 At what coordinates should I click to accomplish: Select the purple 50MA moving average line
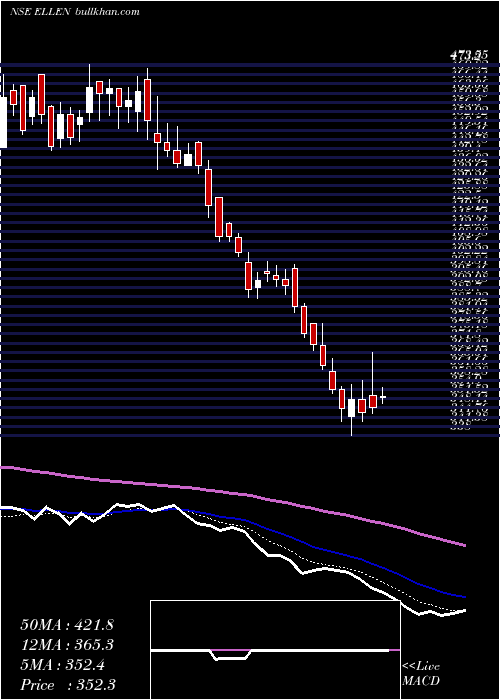click(x=232, y=492)
